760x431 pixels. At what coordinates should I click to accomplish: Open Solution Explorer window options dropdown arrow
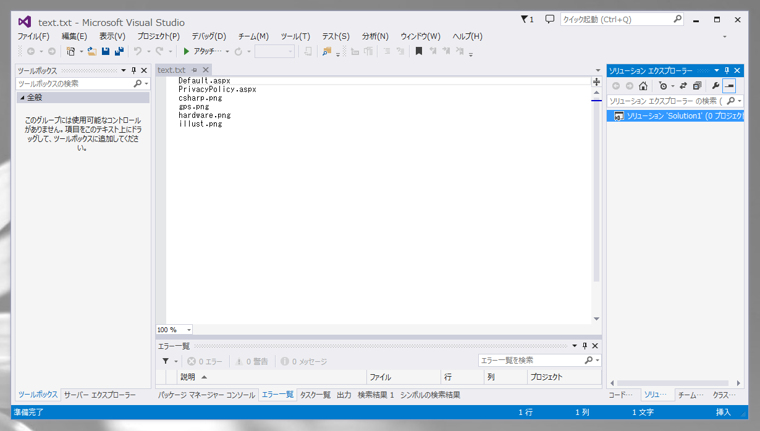(716, 70)
